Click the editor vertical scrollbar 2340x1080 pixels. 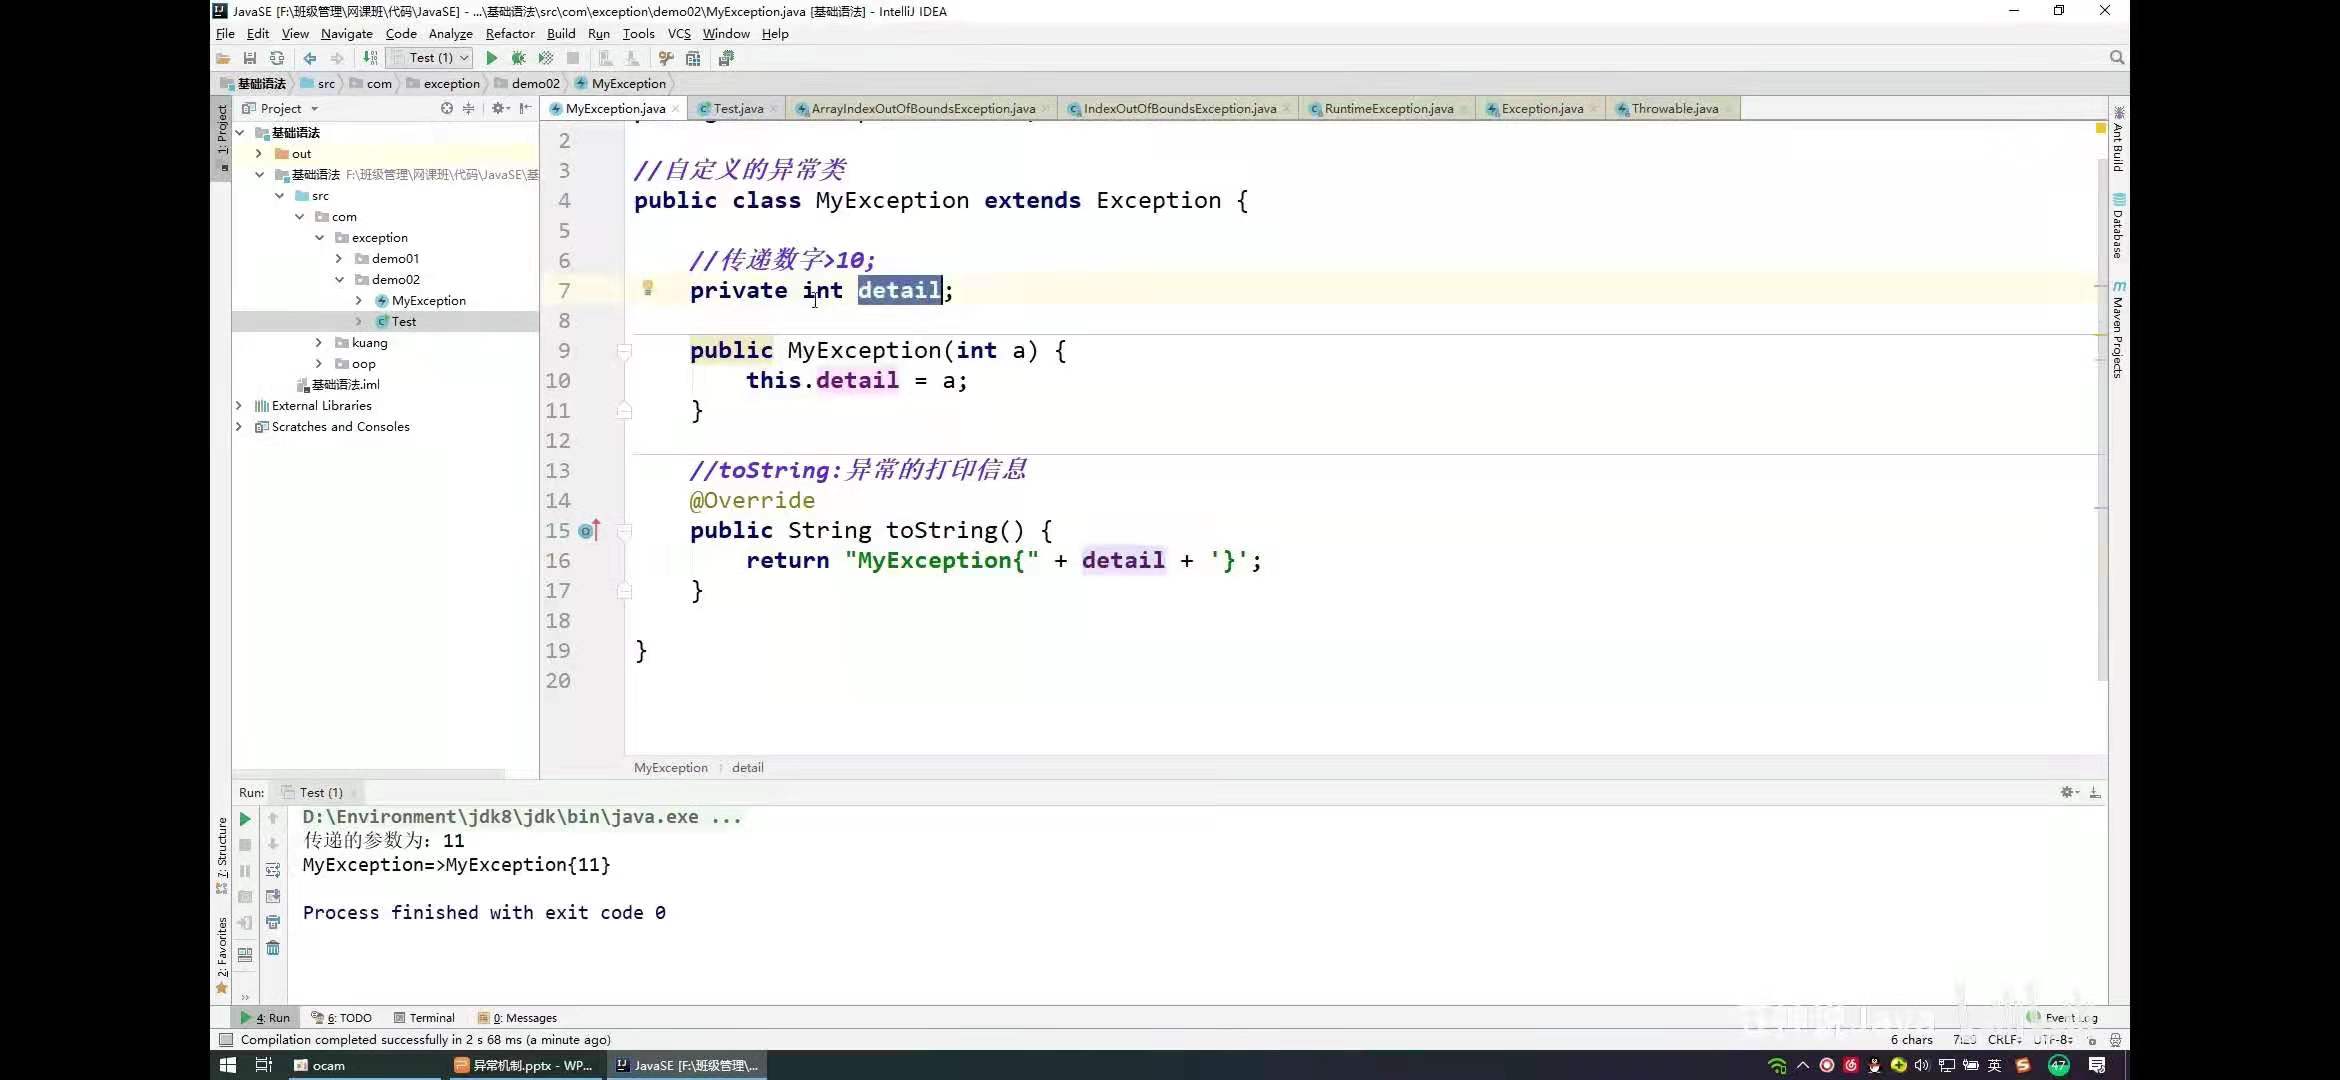point(2101,400)
